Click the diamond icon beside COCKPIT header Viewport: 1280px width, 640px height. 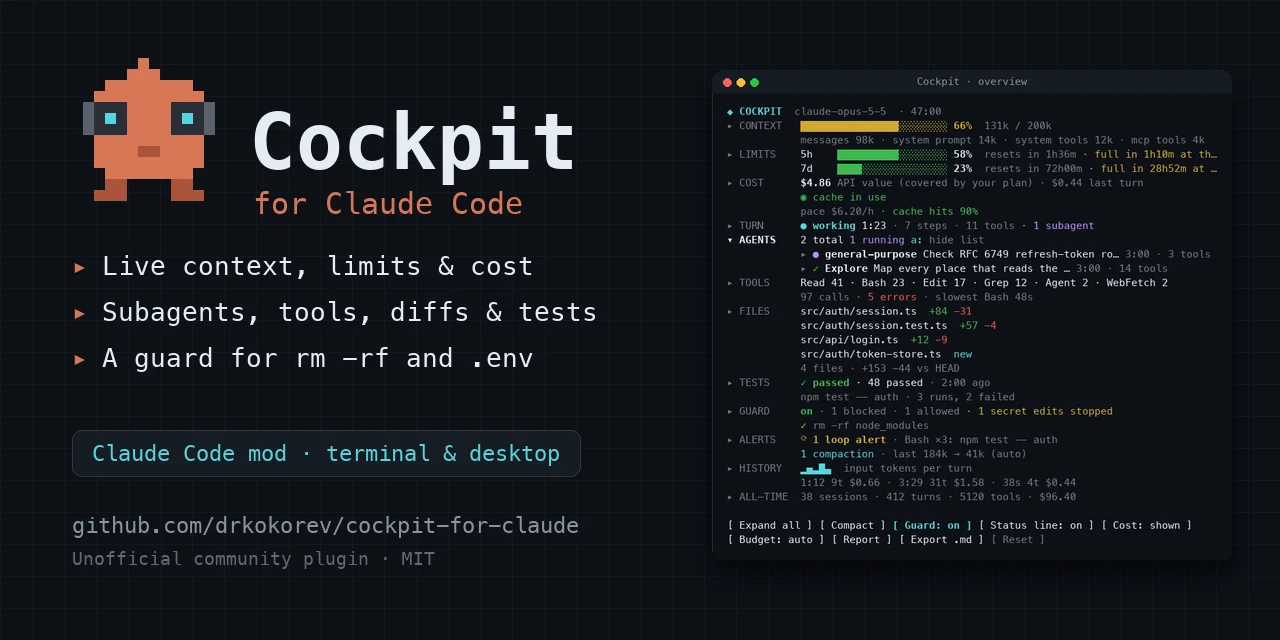tap(730, 112)
